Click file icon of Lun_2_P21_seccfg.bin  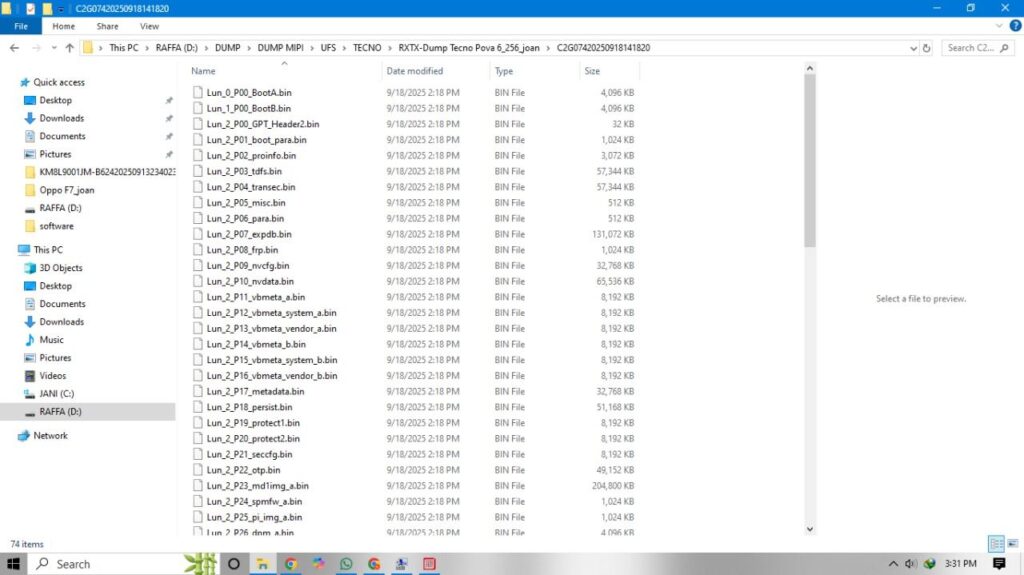tap(197, 454)
